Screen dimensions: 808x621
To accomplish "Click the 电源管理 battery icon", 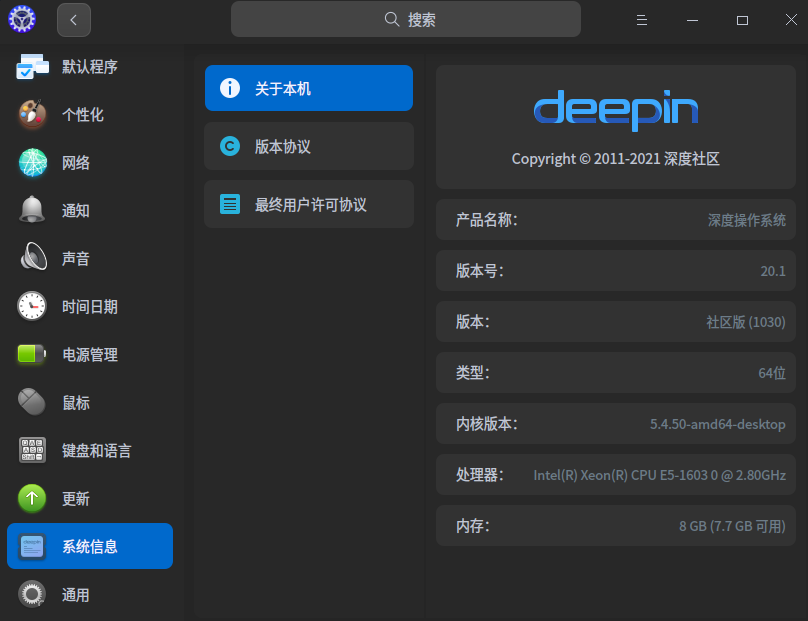I will pos(31,354).
